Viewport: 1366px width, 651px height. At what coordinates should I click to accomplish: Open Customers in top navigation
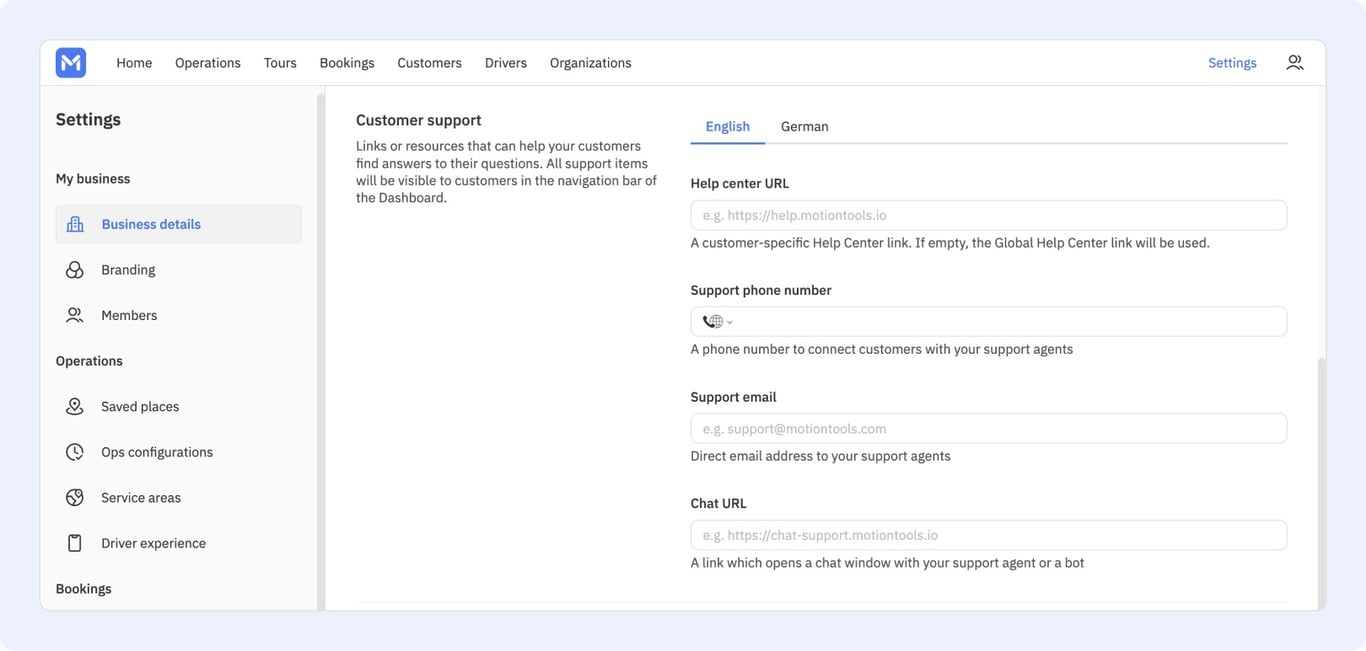[429, 63]
